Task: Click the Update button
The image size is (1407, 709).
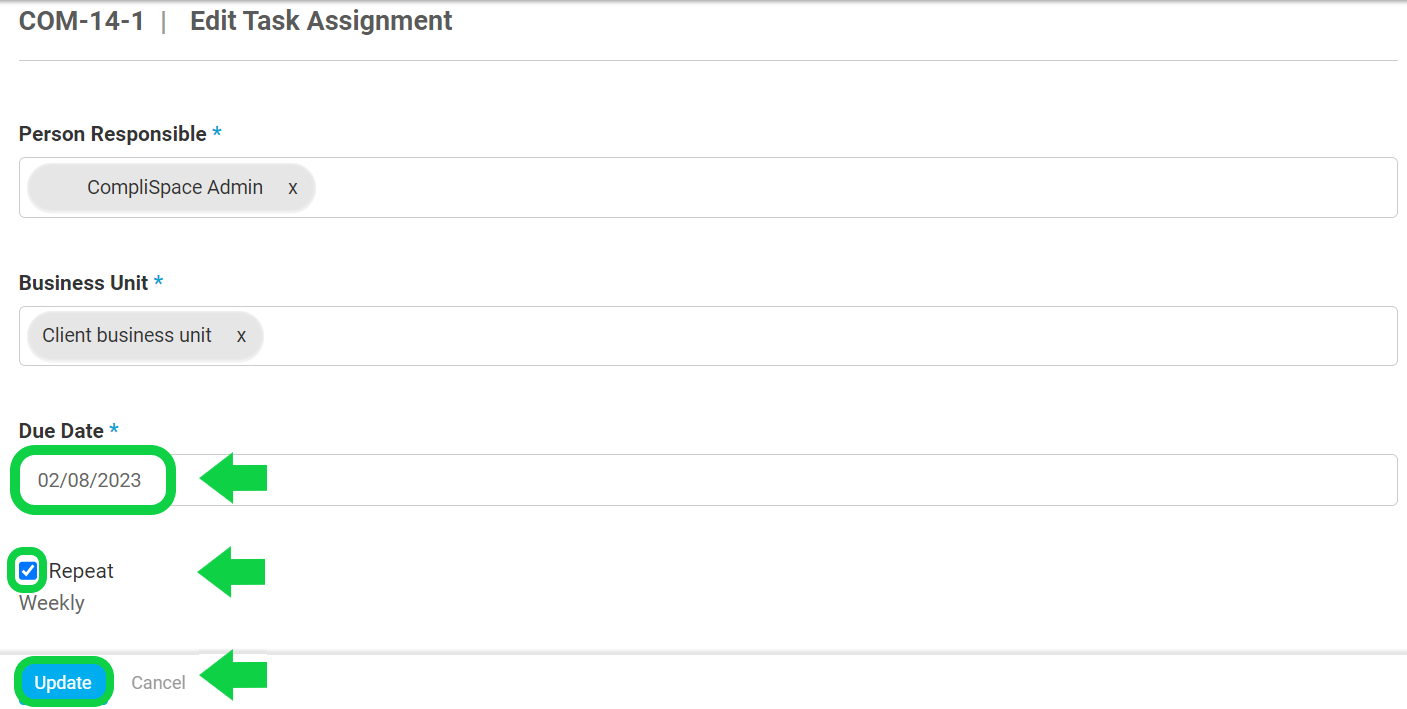Action: (63, 683)
